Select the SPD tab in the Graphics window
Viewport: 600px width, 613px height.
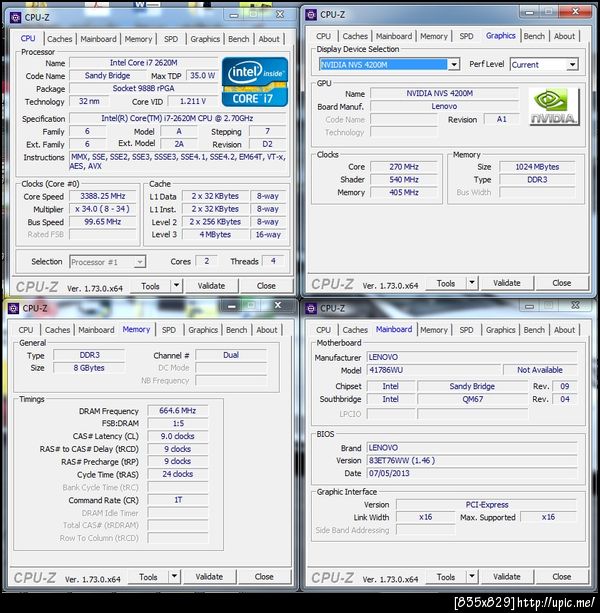pyautogui.click(x=466, y=36)
